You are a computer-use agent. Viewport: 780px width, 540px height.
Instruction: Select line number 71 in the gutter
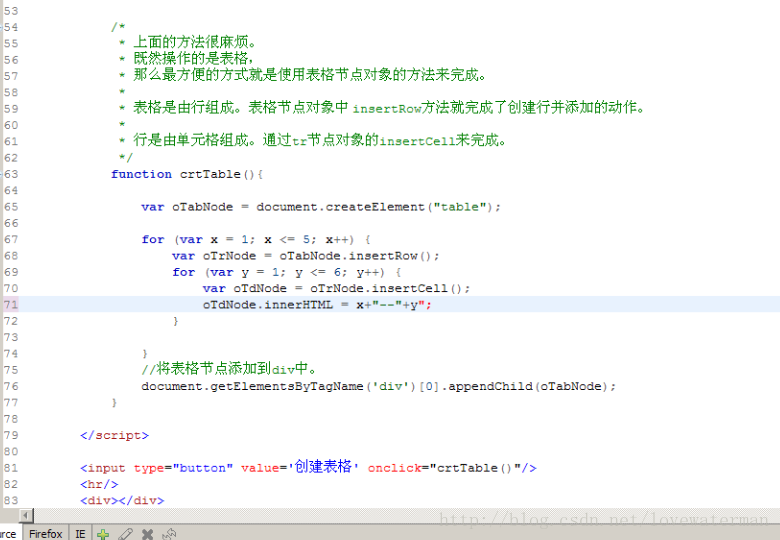pos(11,304)
